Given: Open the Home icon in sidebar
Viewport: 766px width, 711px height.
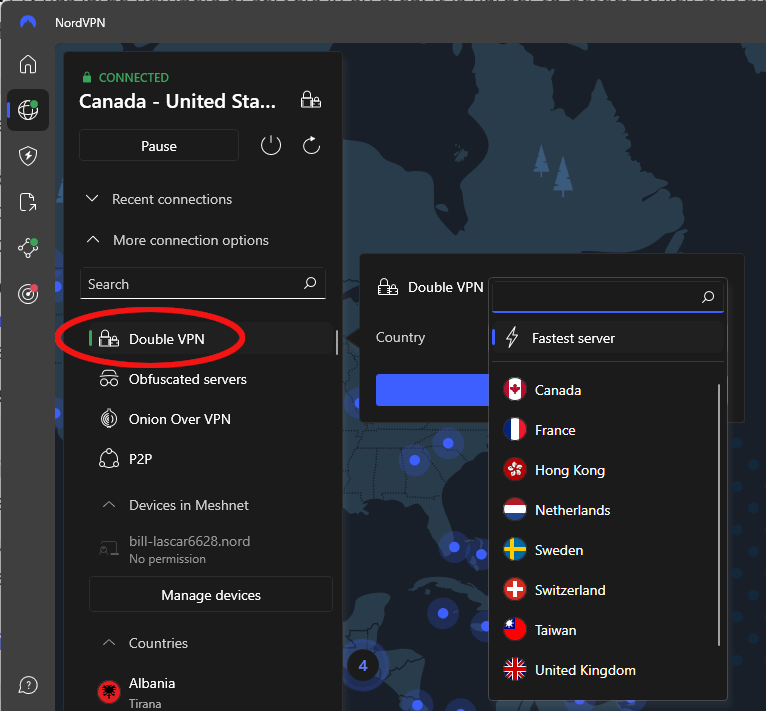Looking at the screenshot, I should 28,64.
